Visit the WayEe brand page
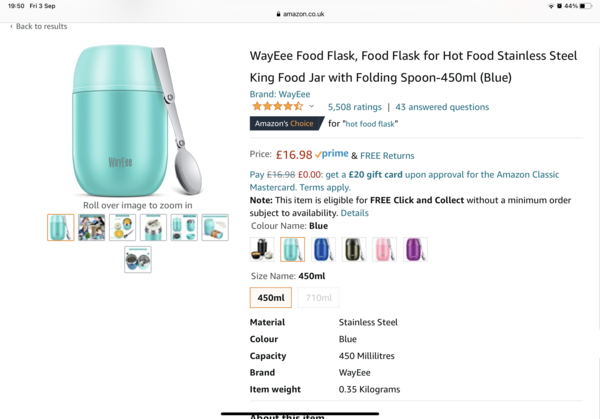600x419 pixels. 279,94
